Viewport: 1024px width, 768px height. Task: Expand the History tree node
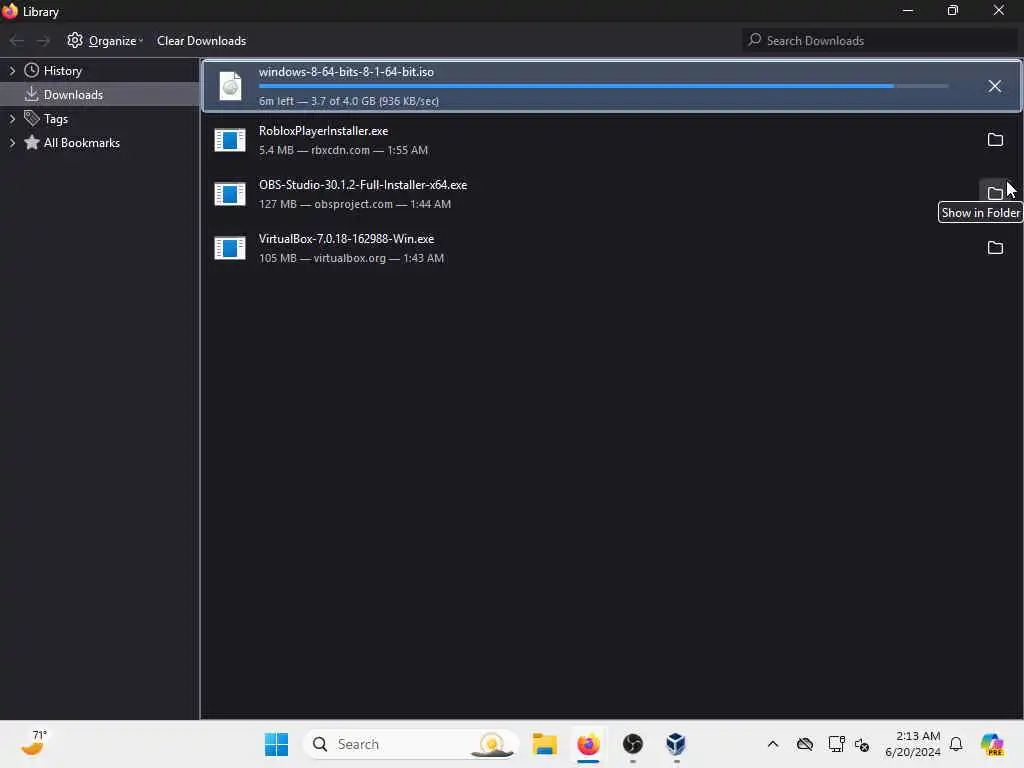click(x=12, y=71)
